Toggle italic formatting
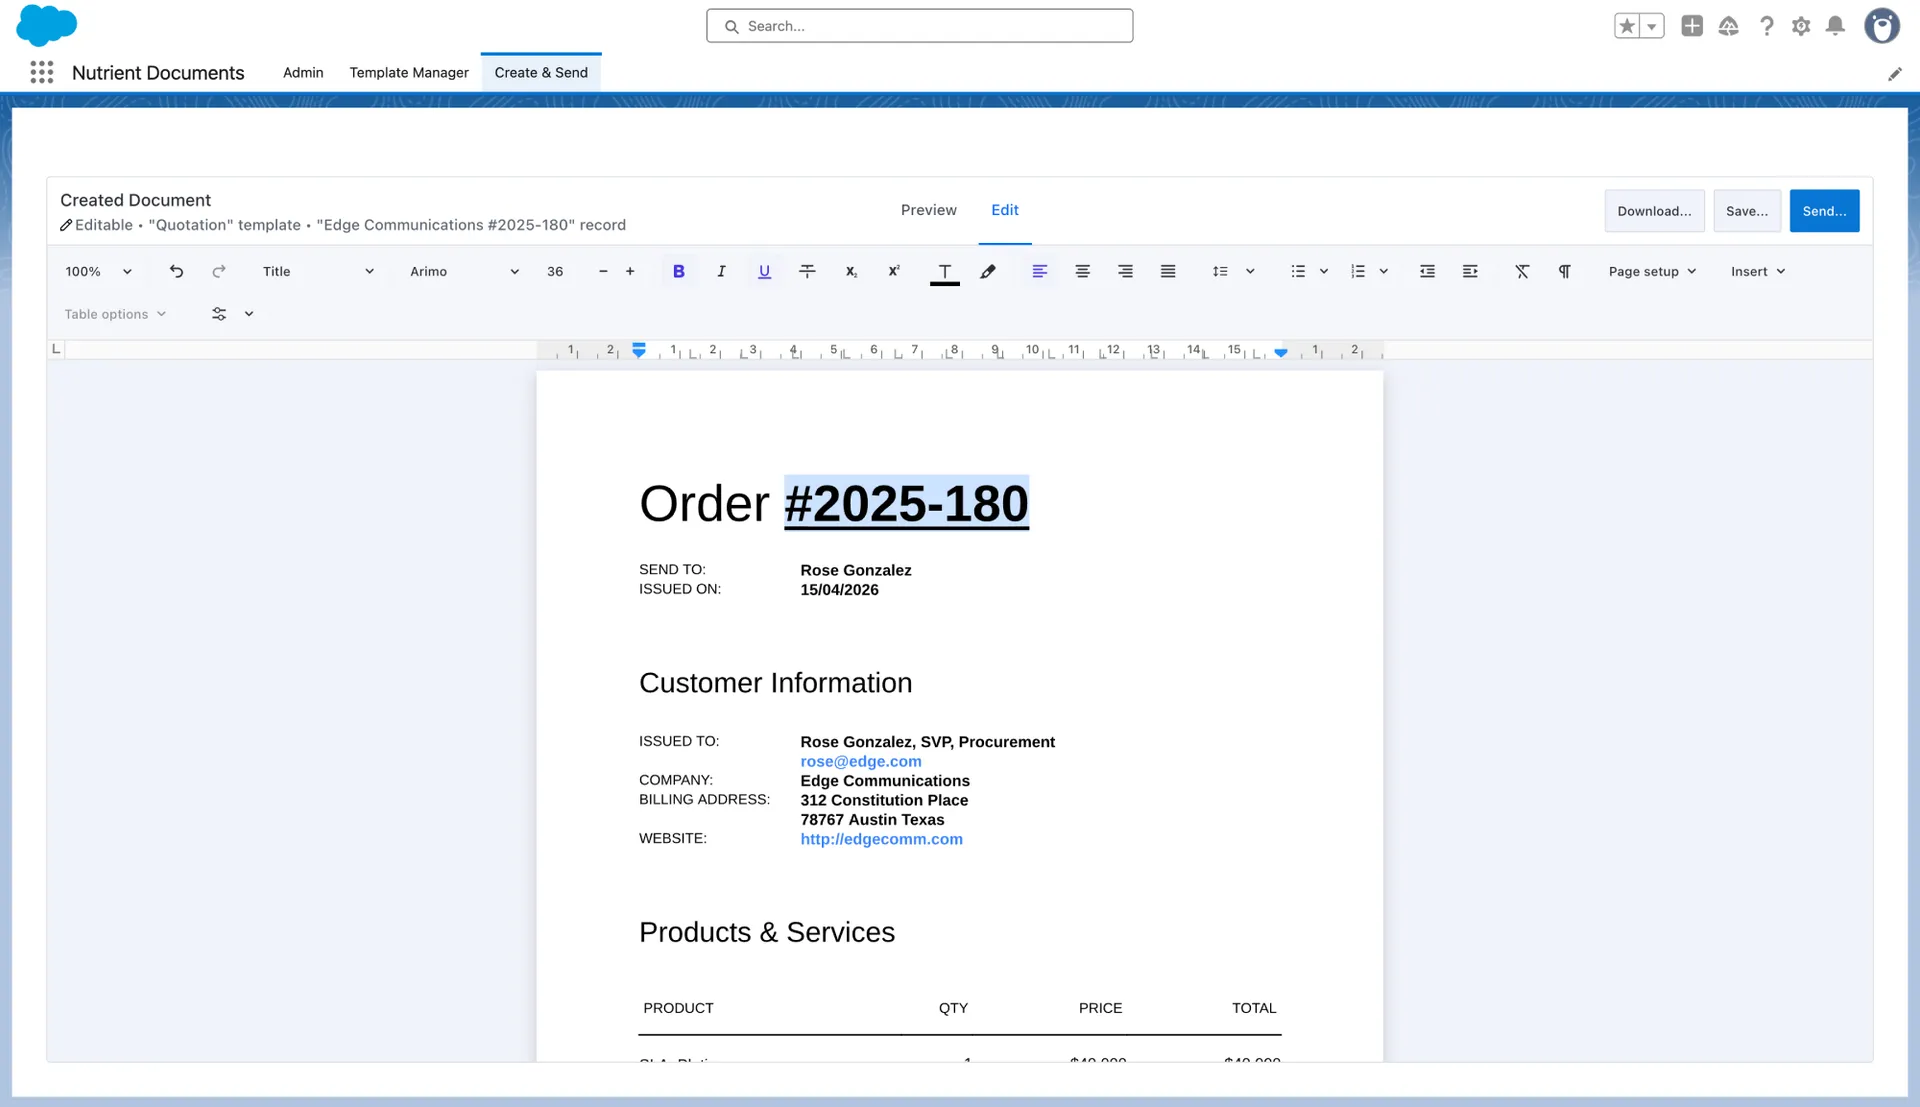This screenshot has width=1920, height=1107. (721, 271)
